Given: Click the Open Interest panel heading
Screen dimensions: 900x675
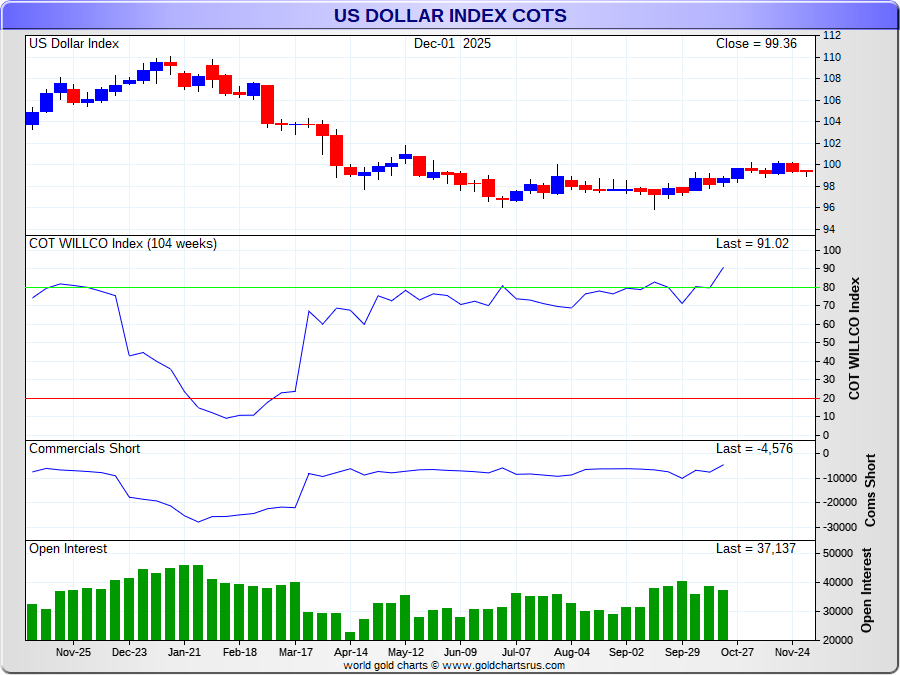Looking at the screenshot, I should 68,549.
